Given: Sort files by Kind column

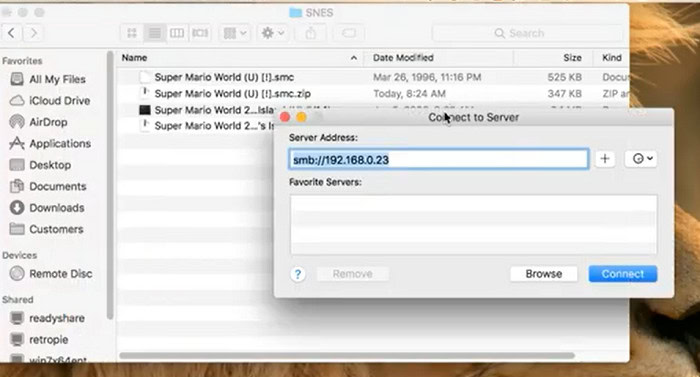Looking at the screenshot, I should pyautogui.click(x=612, y=58).
